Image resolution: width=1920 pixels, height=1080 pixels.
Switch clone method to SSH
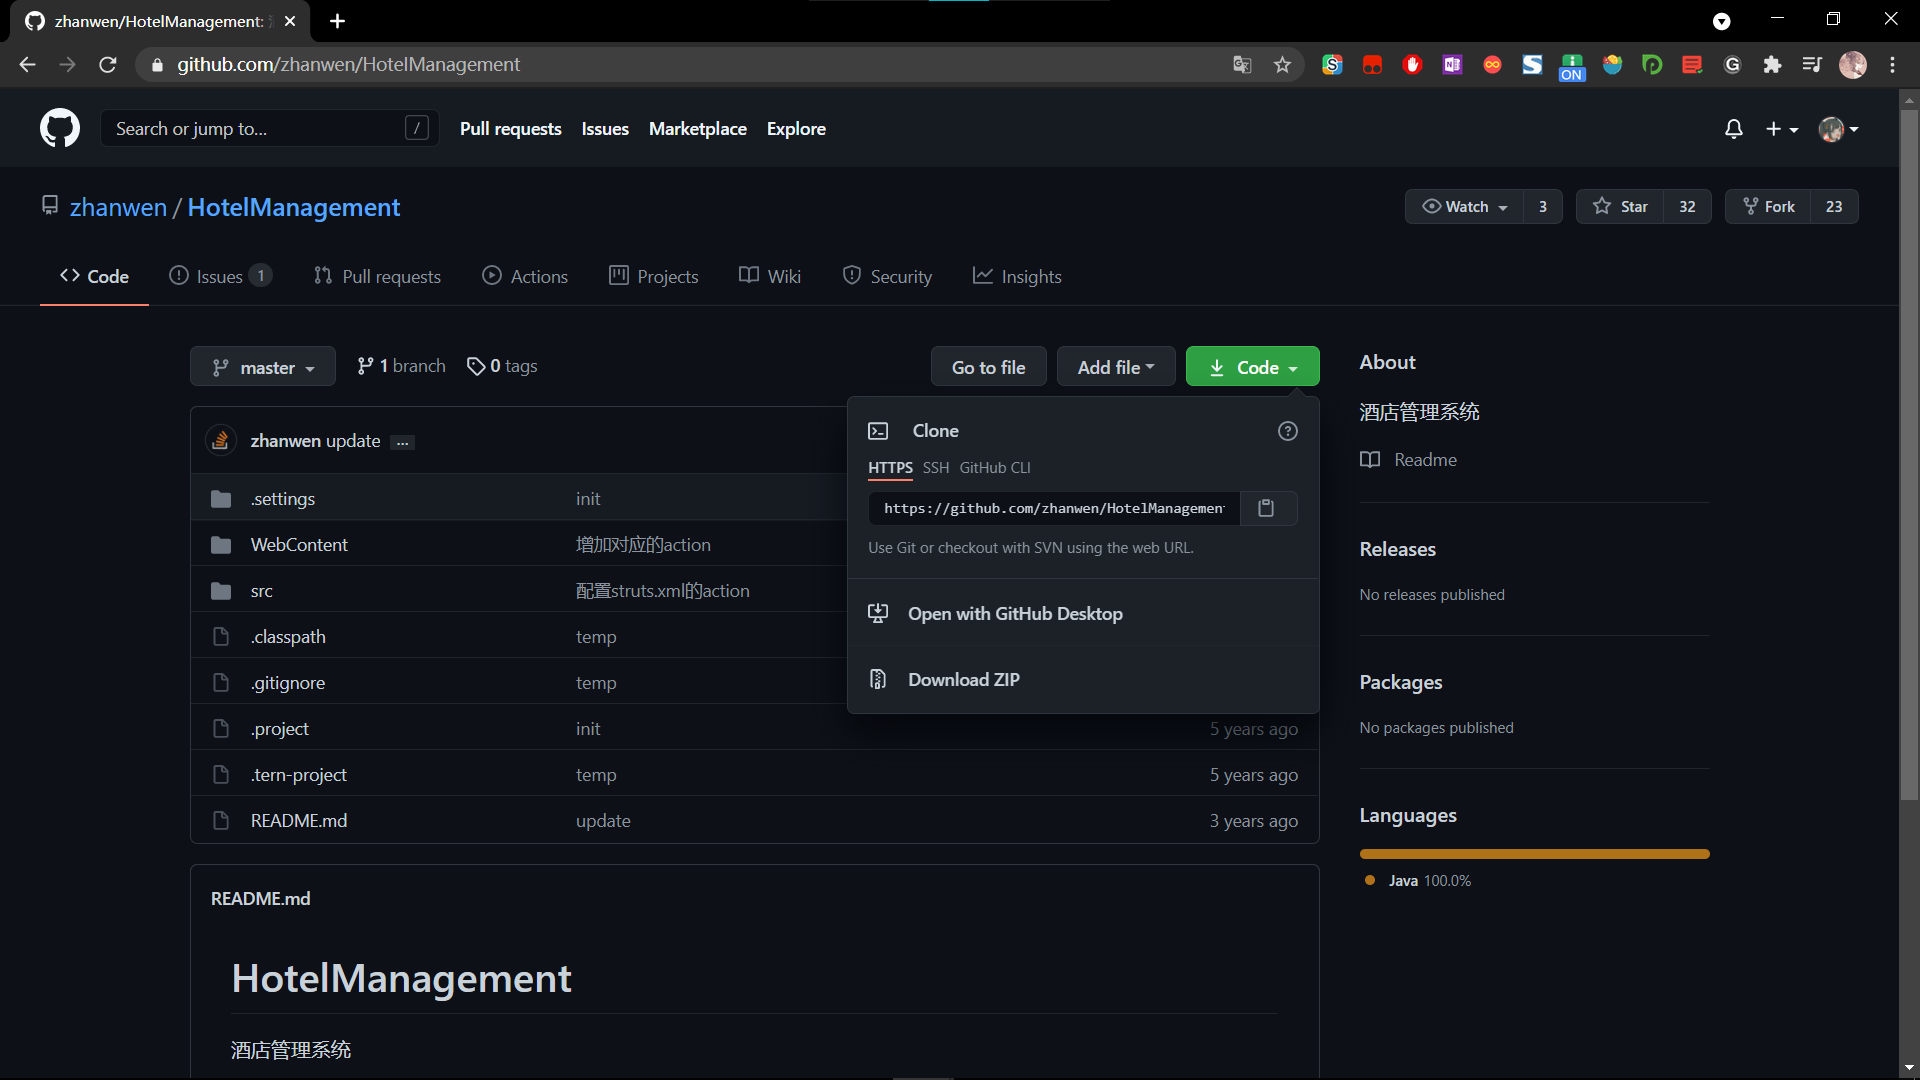pyautogui.click(x=935, y=467)
